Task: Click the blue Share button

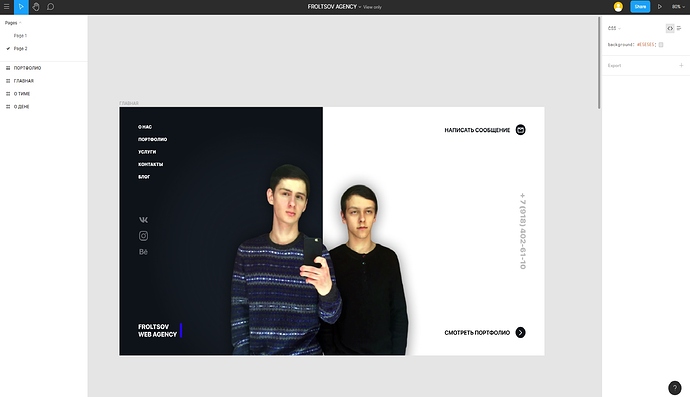Action: 640,7
